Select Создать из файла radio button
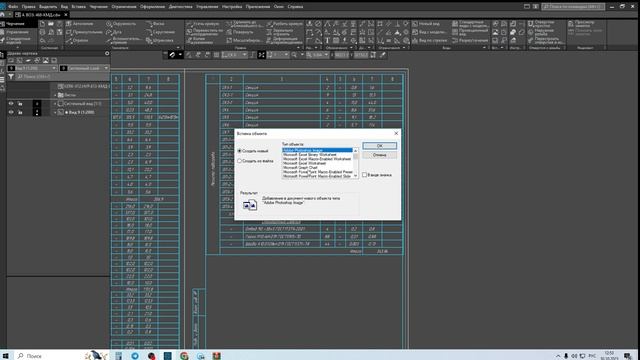This screenshot has height=360, width=640. coord(256,161)
